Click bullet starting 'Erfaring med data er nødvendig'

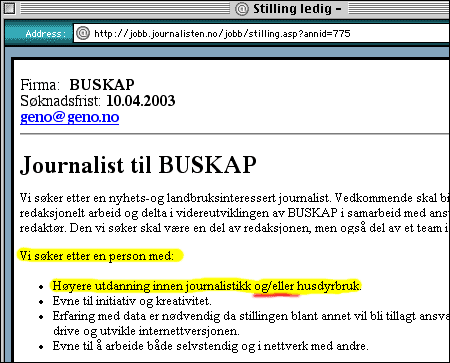pos(251,316)
